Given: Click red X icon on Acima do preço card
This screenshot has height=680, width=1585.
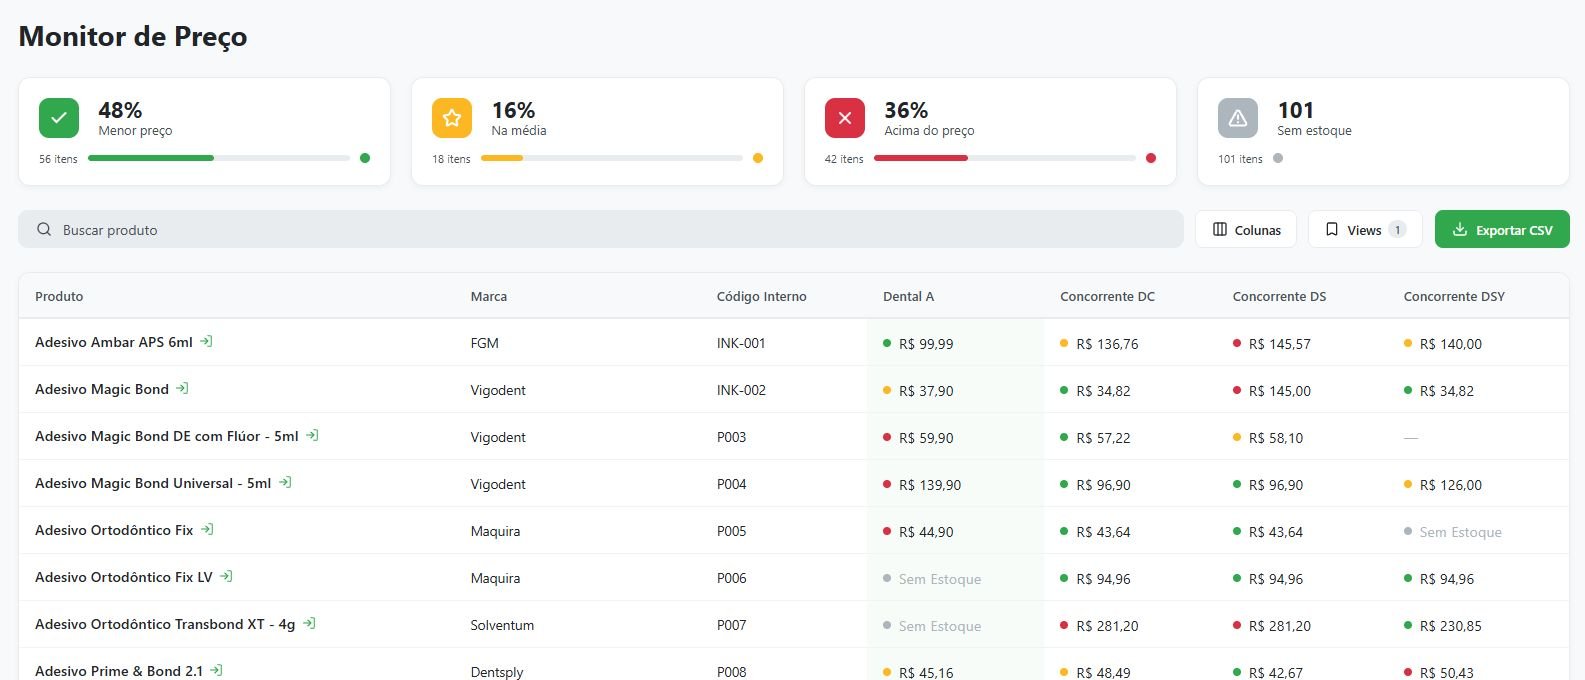Looking at the screenshot, I should [845, 118].
